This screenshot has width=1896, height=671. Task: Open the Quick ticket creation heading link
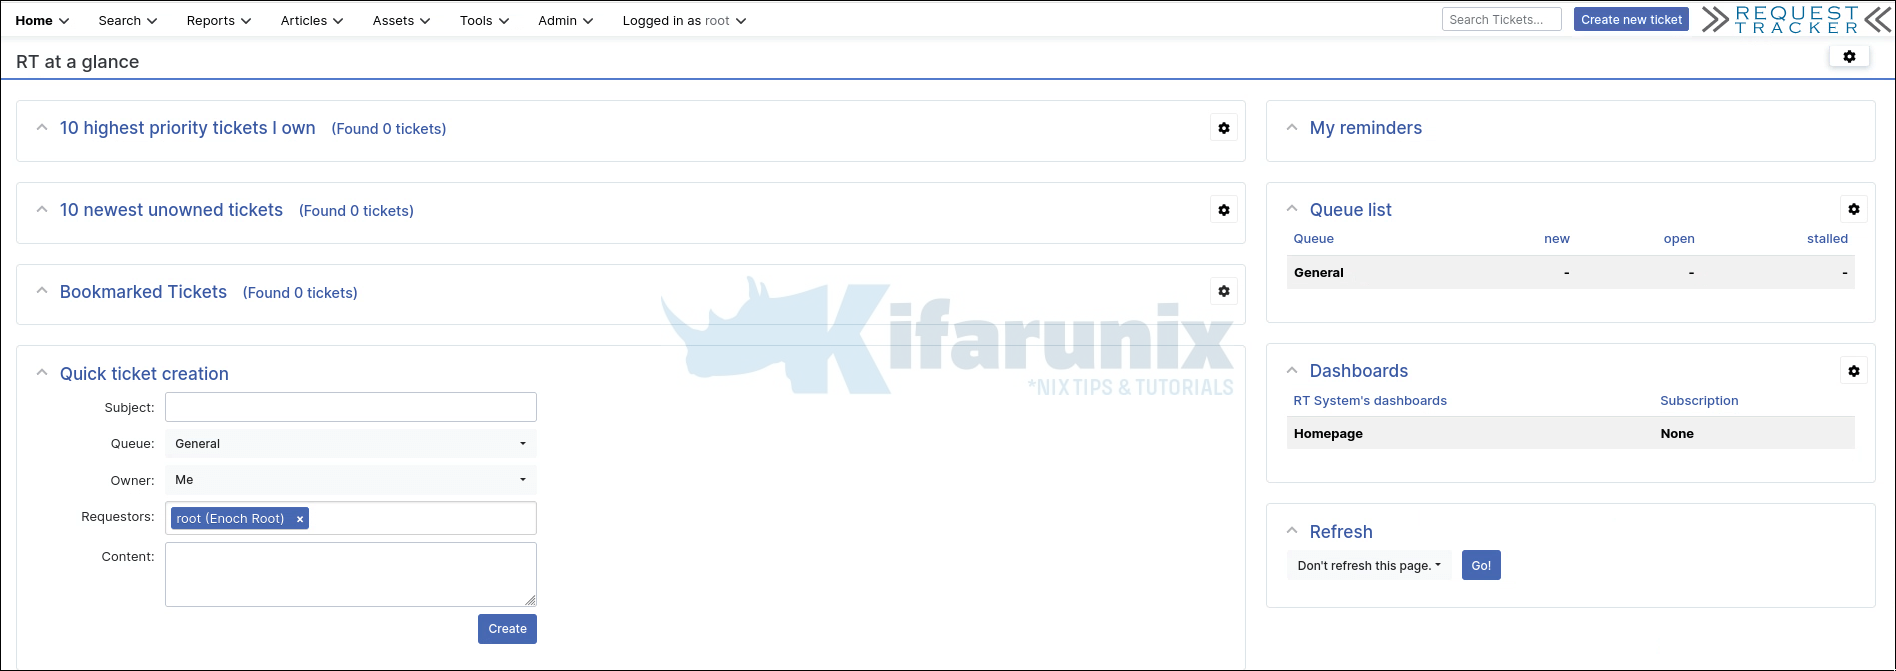click(144, 374)
